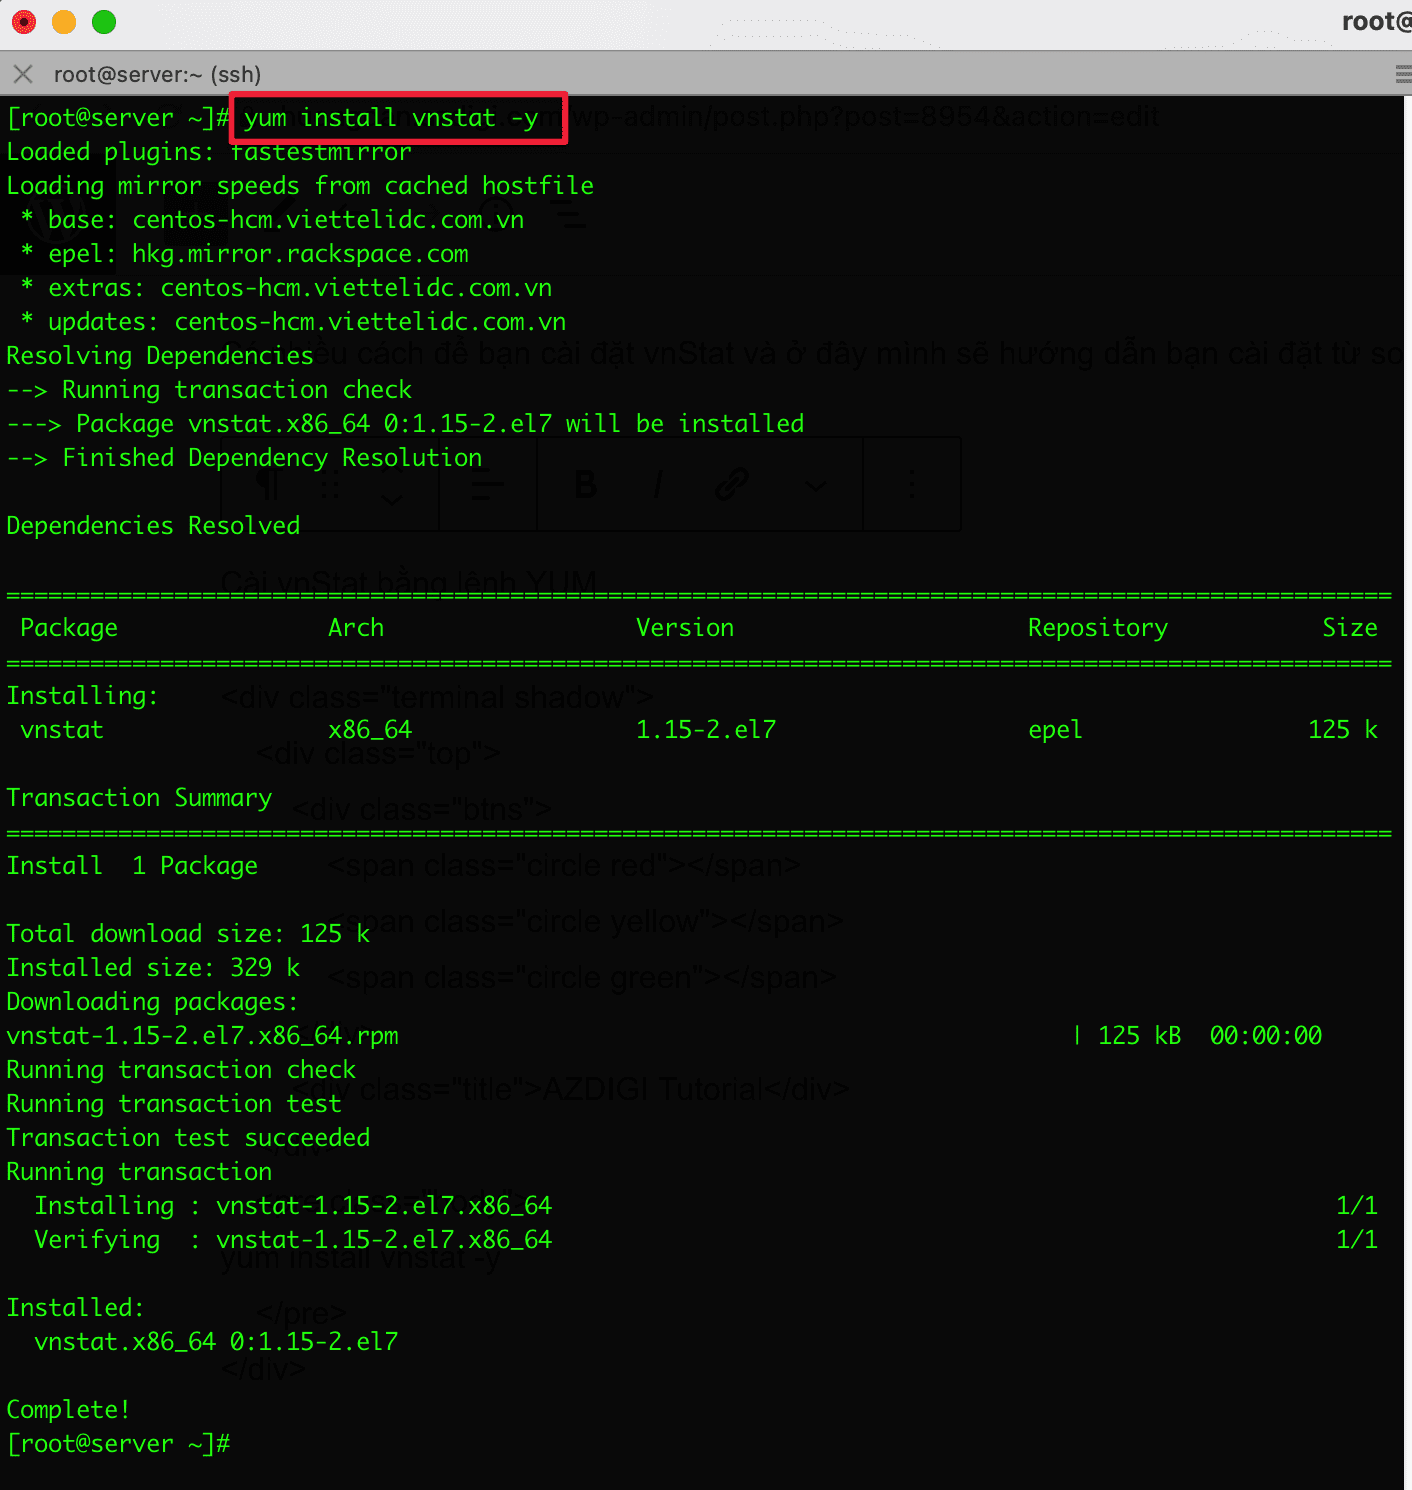Click the Complete! message line
This screenshot has height=1490, width=1412.
pos(68,1410)
